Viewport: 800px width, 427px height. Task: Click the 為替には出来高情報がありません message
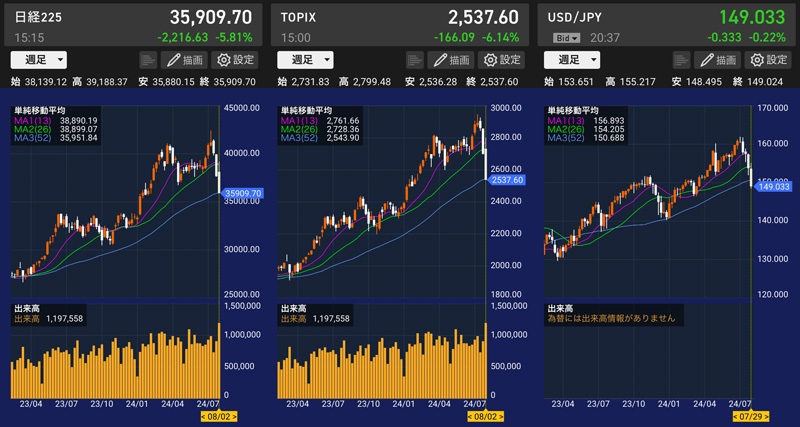611,318
